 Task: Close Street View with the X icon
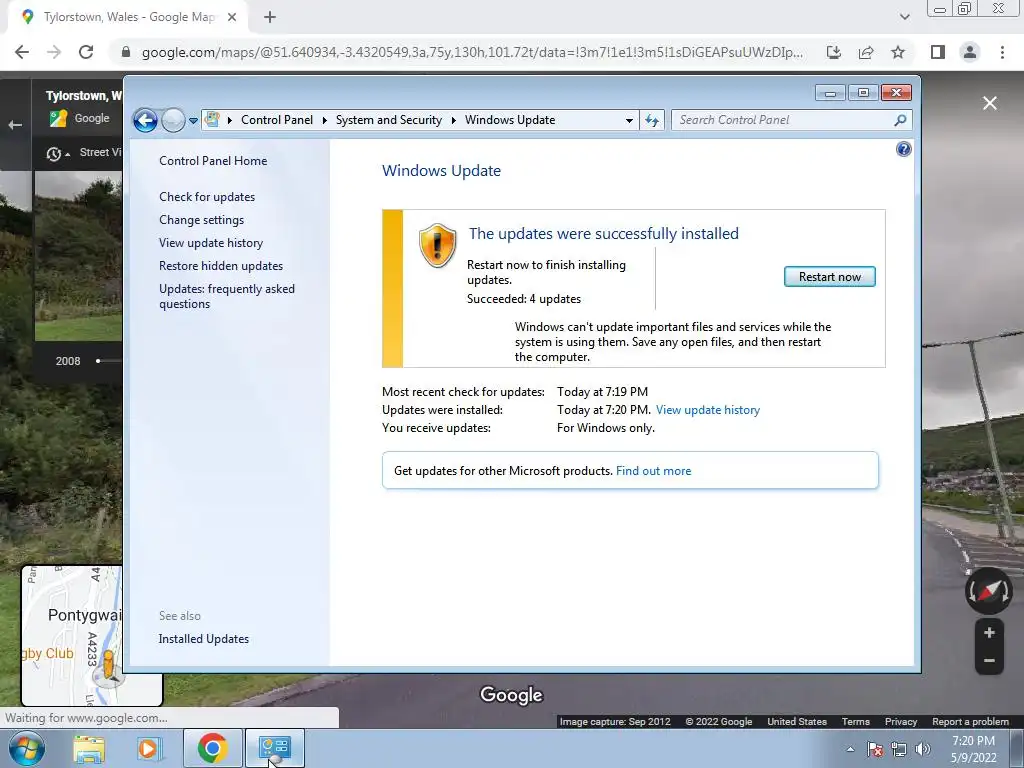pyautogui.click(x=990, y=103)
